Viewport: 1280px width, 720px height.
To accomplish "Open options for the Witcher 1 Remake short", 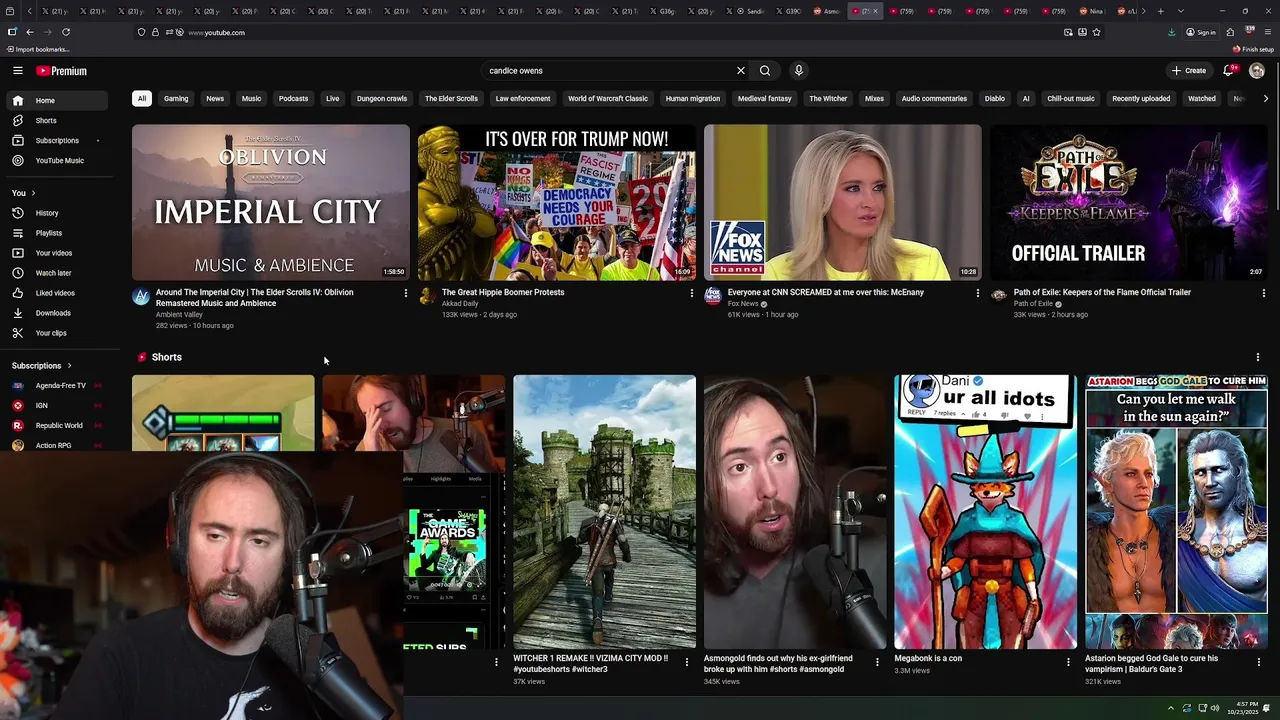I will tap(686, 662).
